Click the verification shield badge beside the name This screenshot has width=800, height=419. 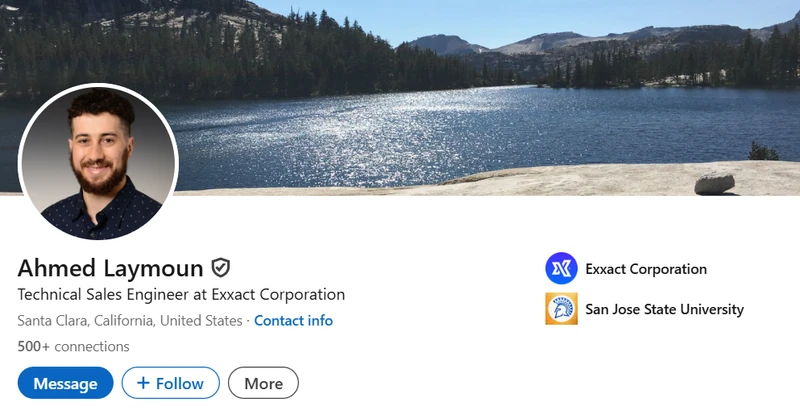pyautogui.click(x=221, y=268)
